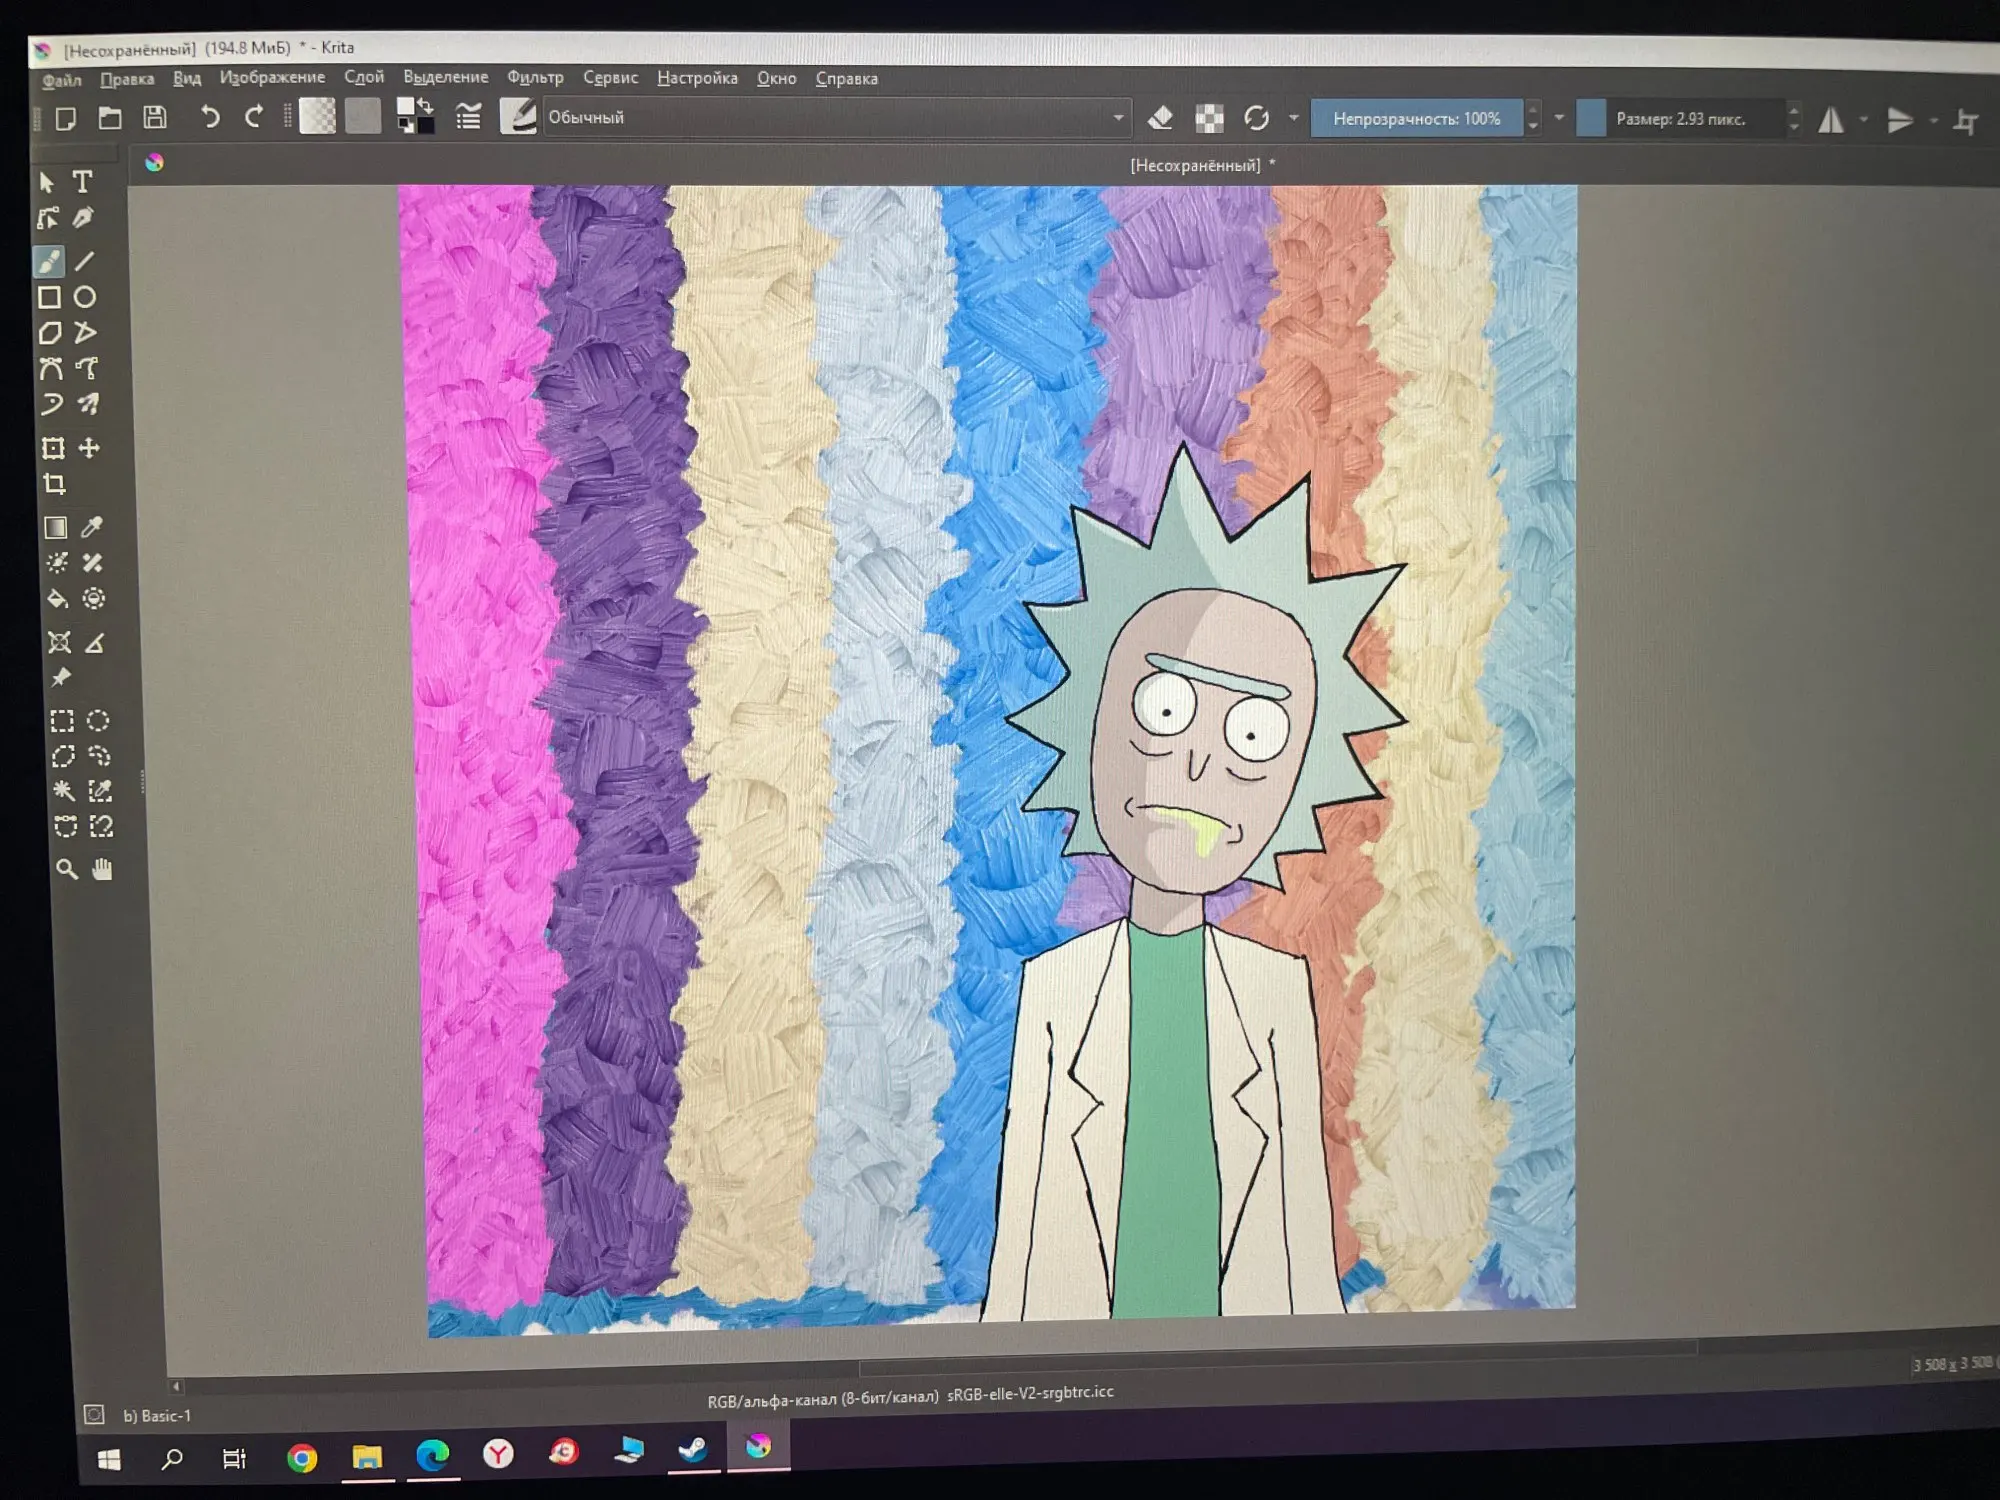The image size is (2000, 1500).
Task: Open the Слой menu
Action: (x=364, y=77)
